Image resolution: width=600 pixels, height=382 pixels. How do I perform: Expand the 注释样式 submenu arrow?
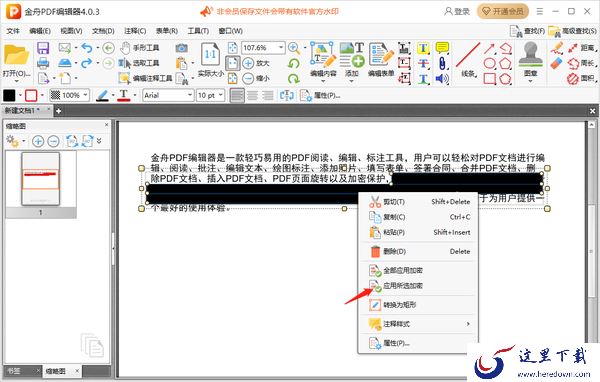click(x=468, y=324)
